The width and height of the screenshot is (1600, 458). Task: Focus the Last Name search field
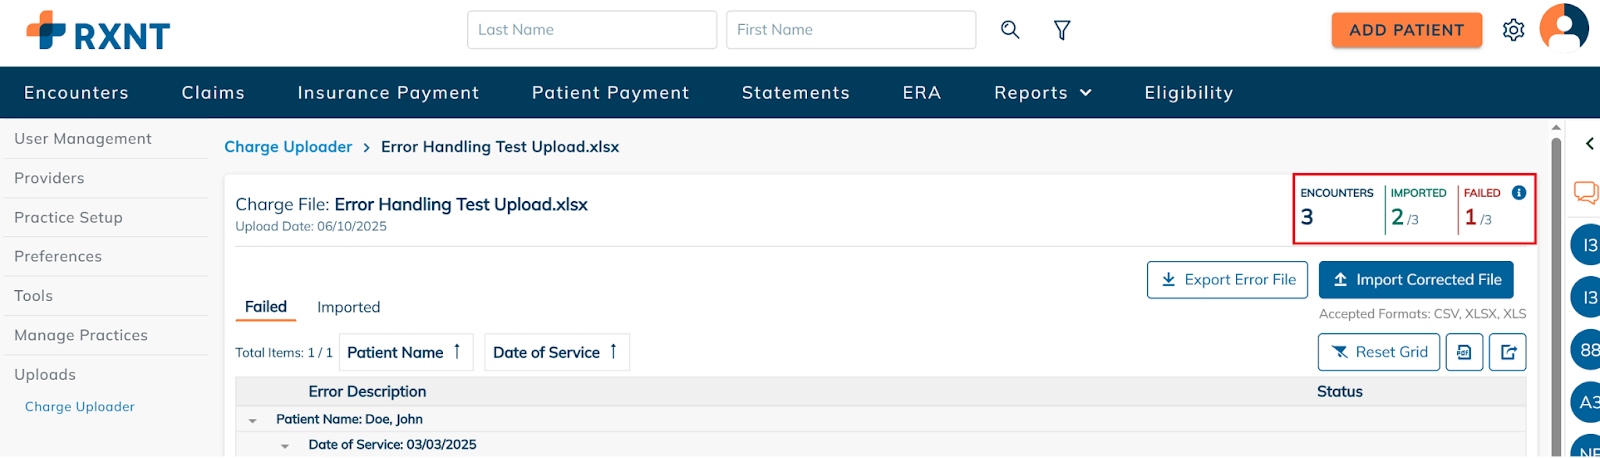click(x=592, y=30)
